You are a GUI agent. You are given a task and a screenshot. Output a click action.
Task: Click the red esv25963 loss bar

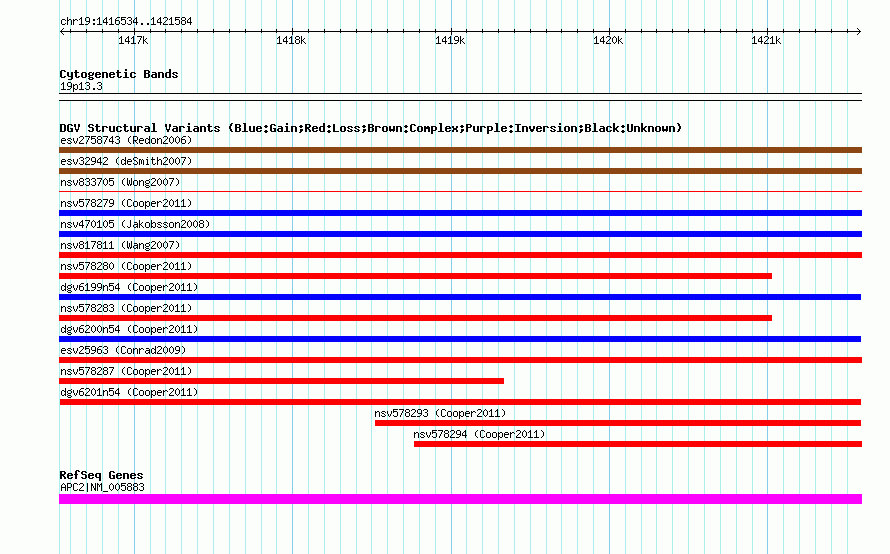click(460, 360)
